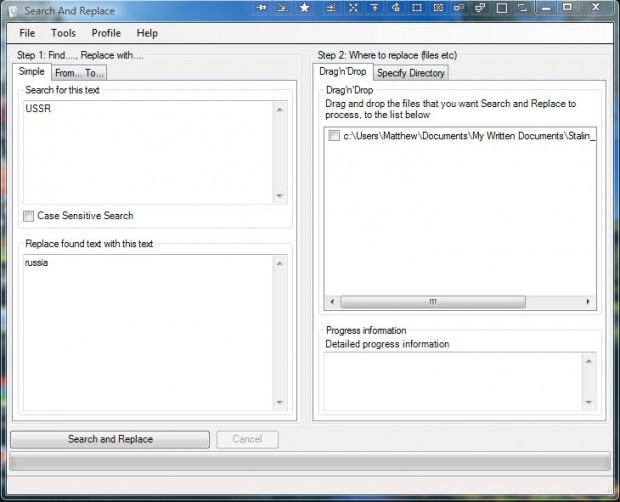
Task: Open the Profile menu
Action: [106, 33]
